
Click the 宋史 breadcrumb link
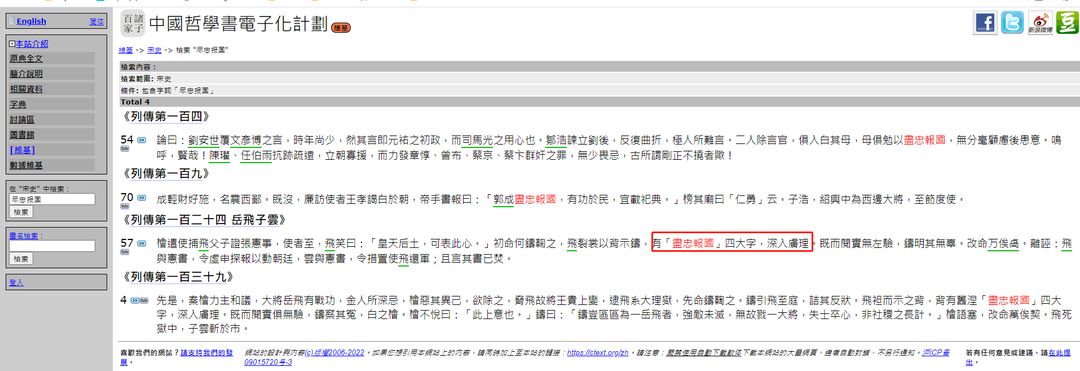point(154,50)
